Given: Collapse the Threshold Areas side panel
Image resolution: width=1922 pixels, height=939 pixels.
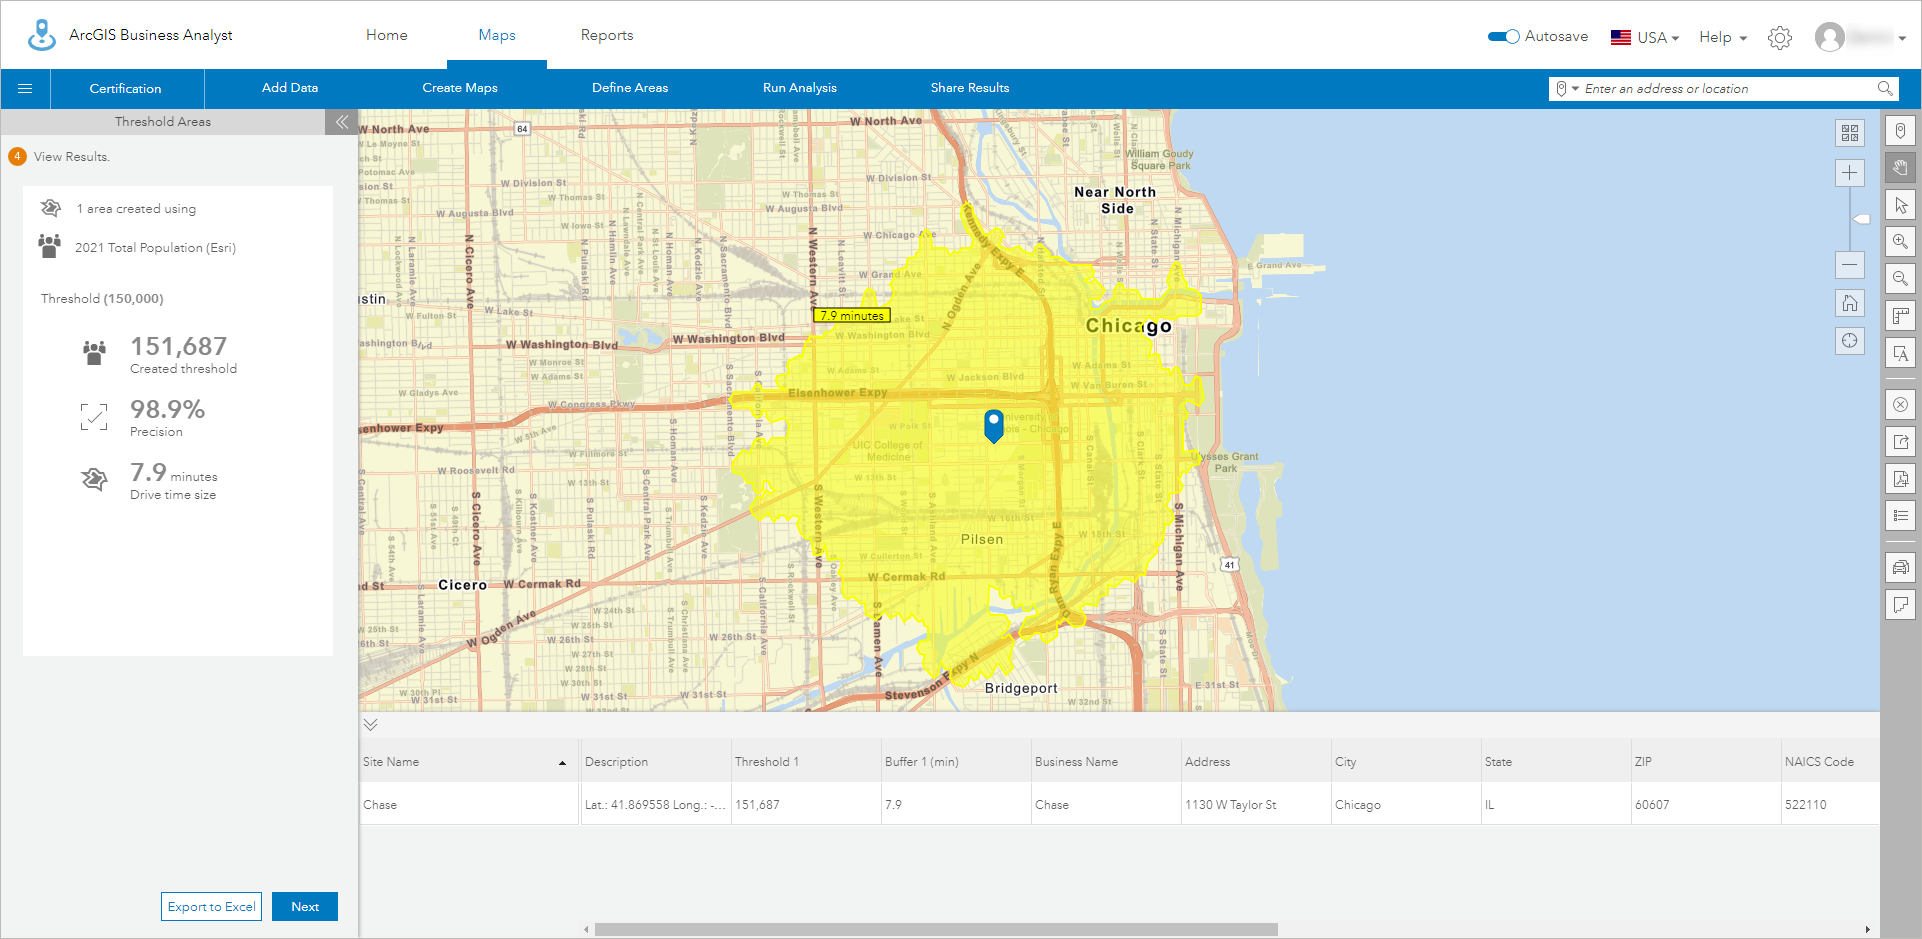Looking at the screenshot, I should click(x=342, y=122).
